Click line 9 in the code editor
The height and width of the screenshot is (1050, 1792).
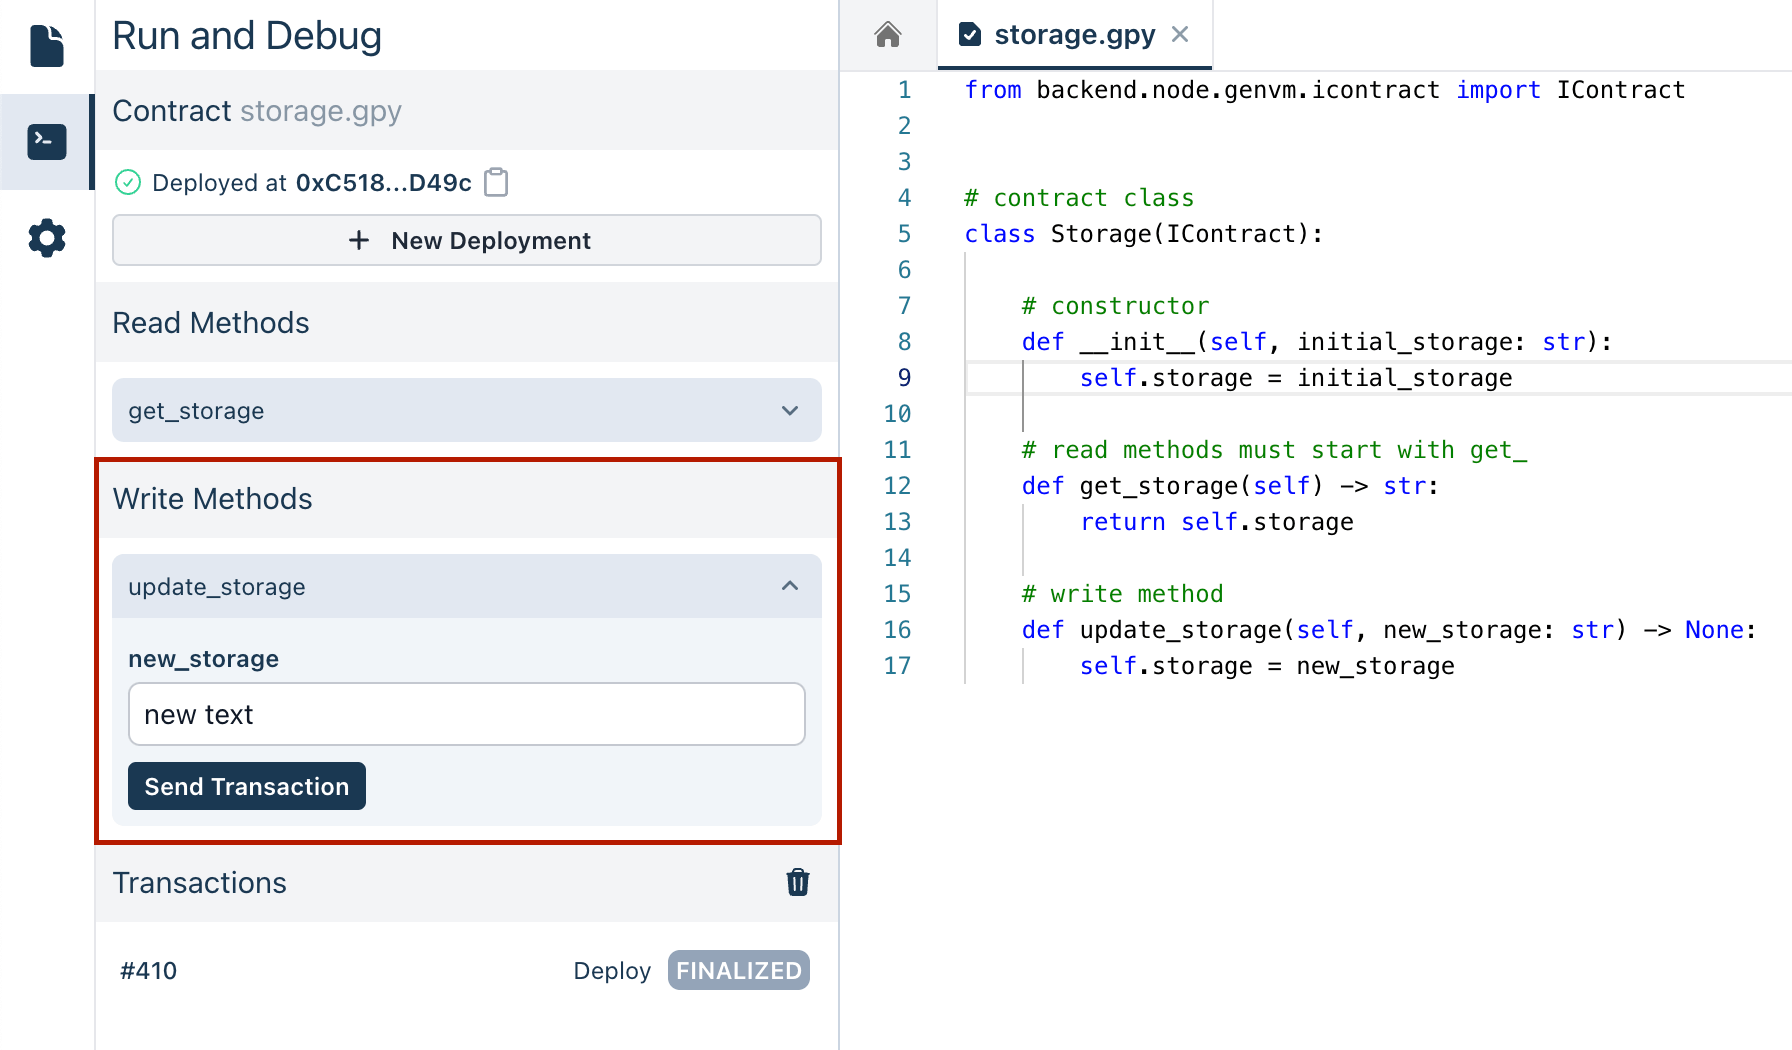pos(1294,378)
